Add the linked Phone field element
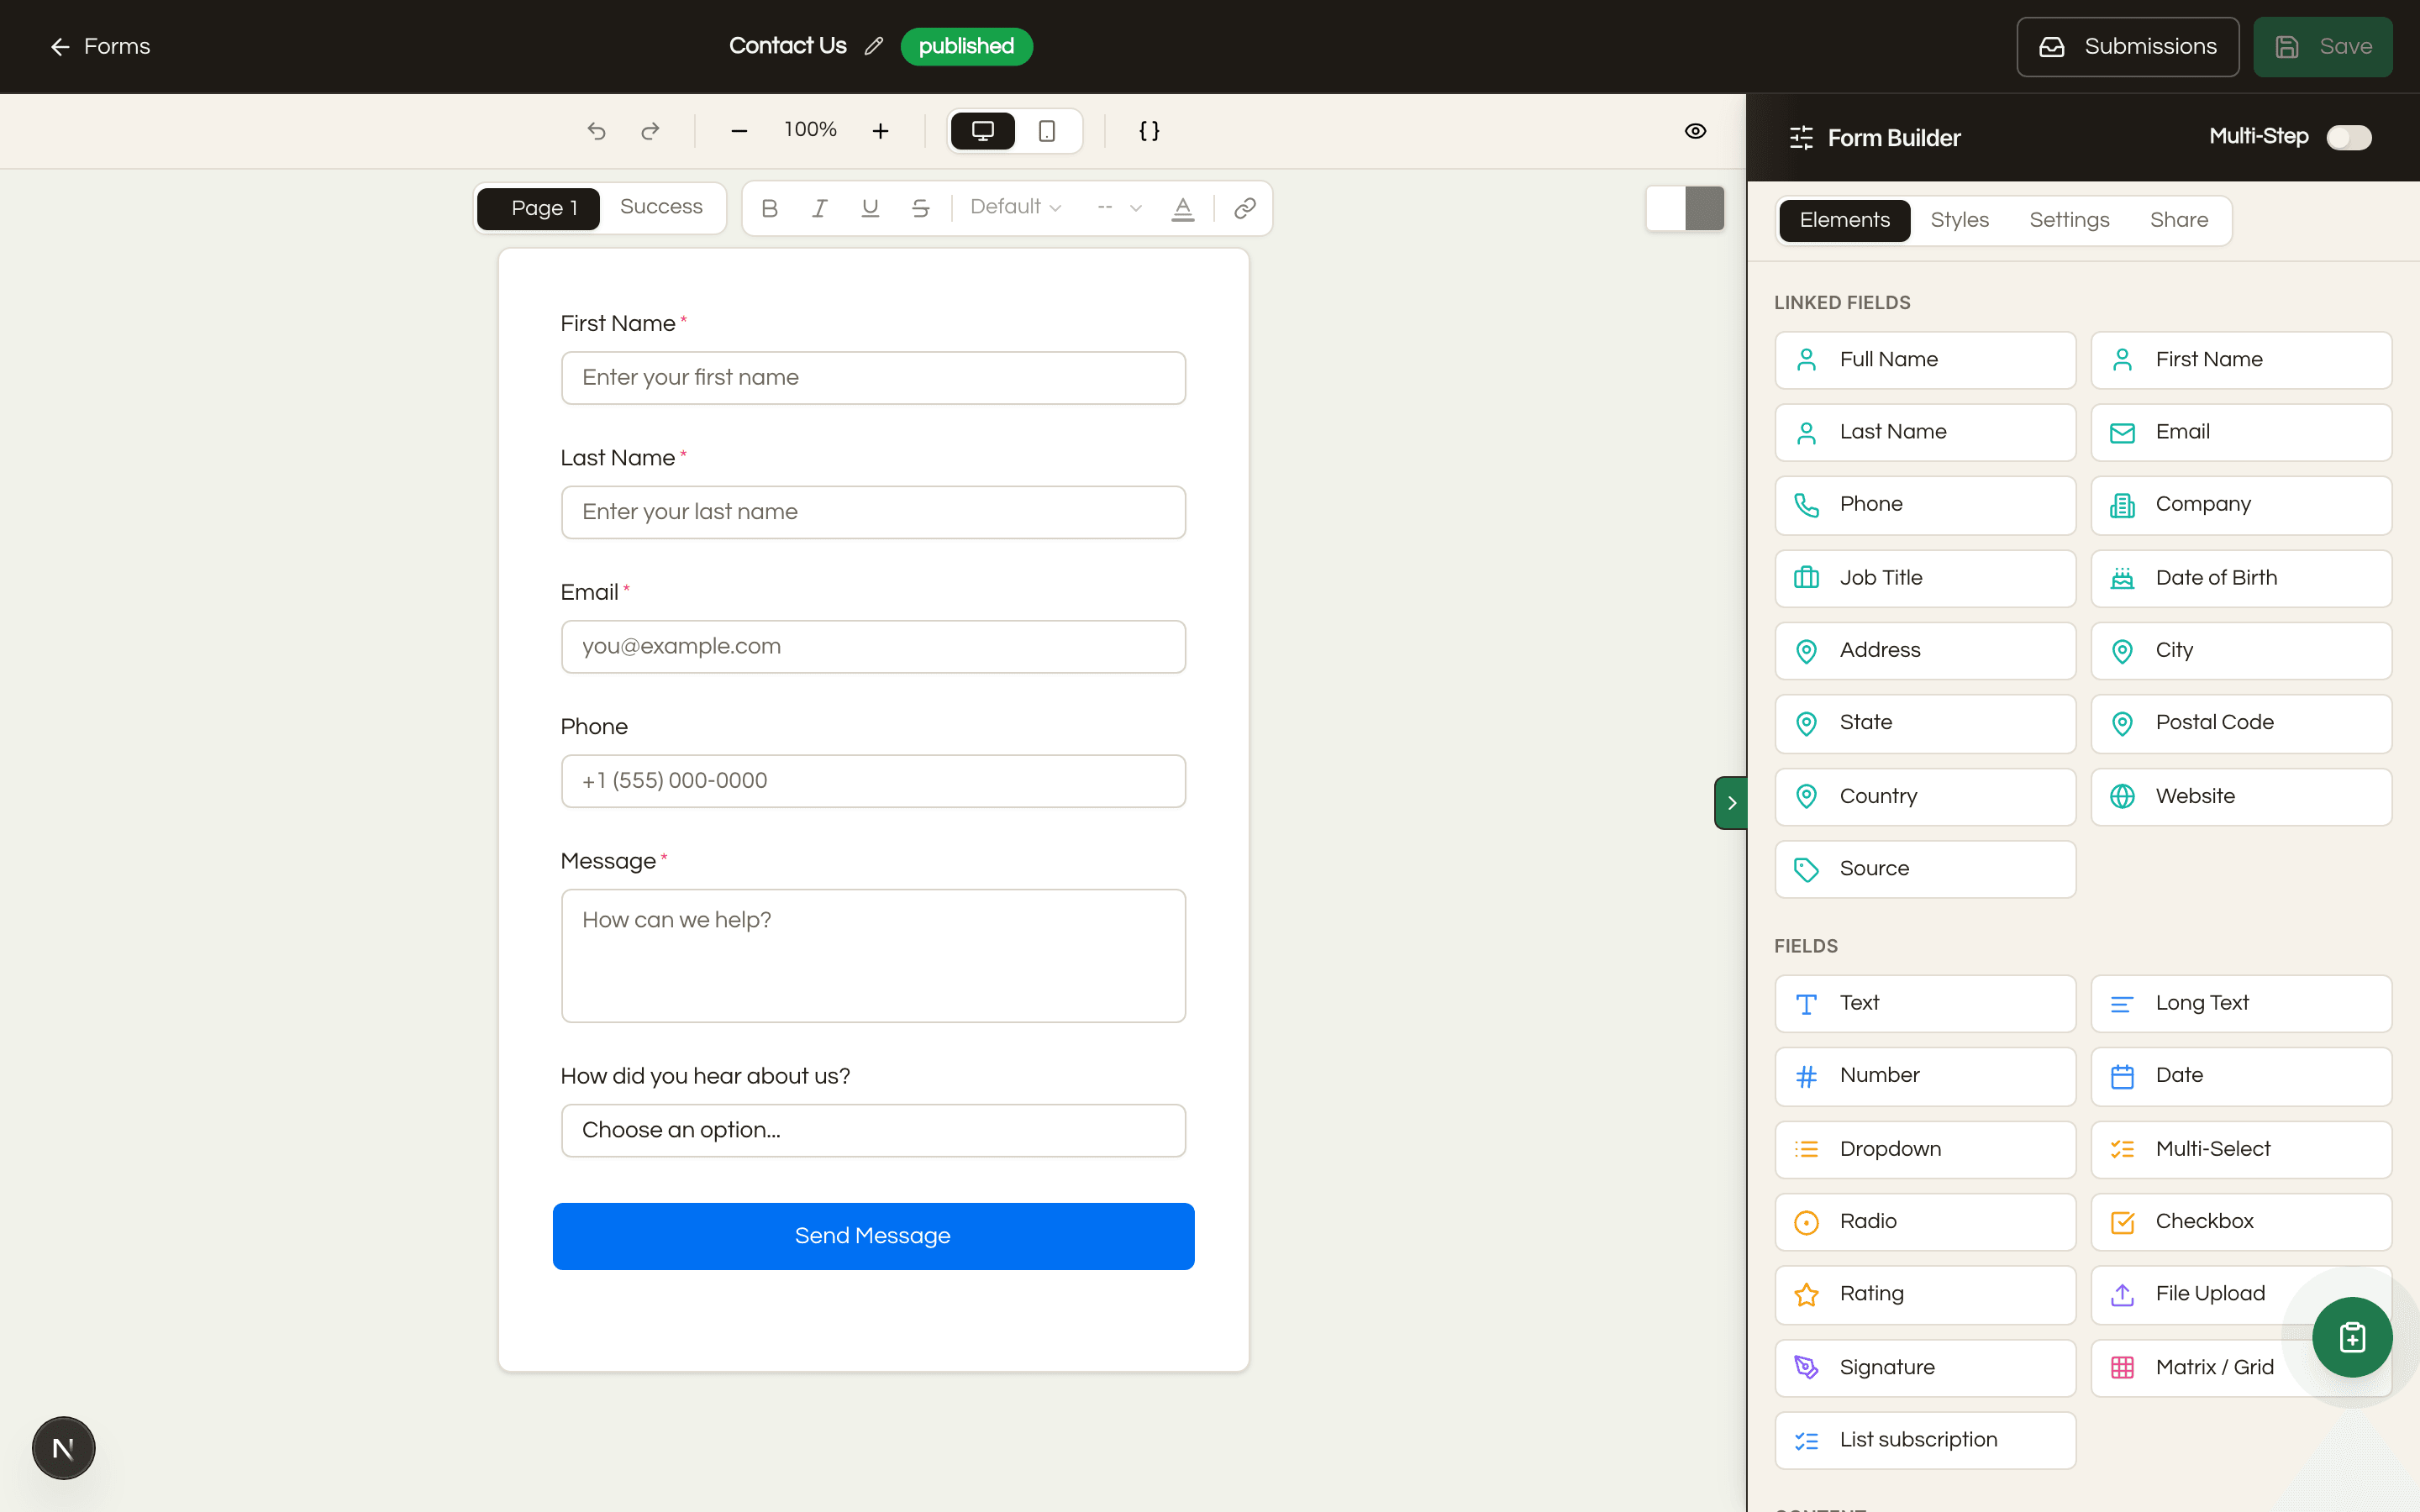The width and height of the screenshot is (2420, 1512). [x=1925, y=505]
